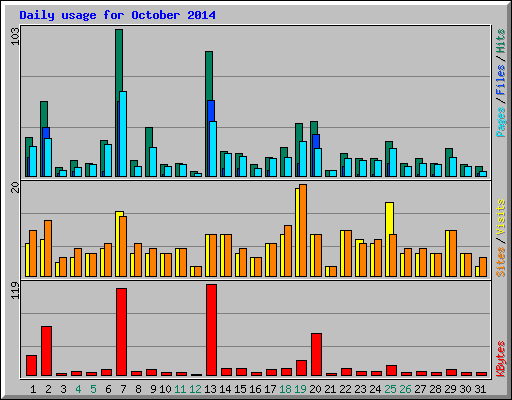Click day "14" on the x-axis
Image resolution: width=512 pixels, height=400 pixels.
point(225,389)
